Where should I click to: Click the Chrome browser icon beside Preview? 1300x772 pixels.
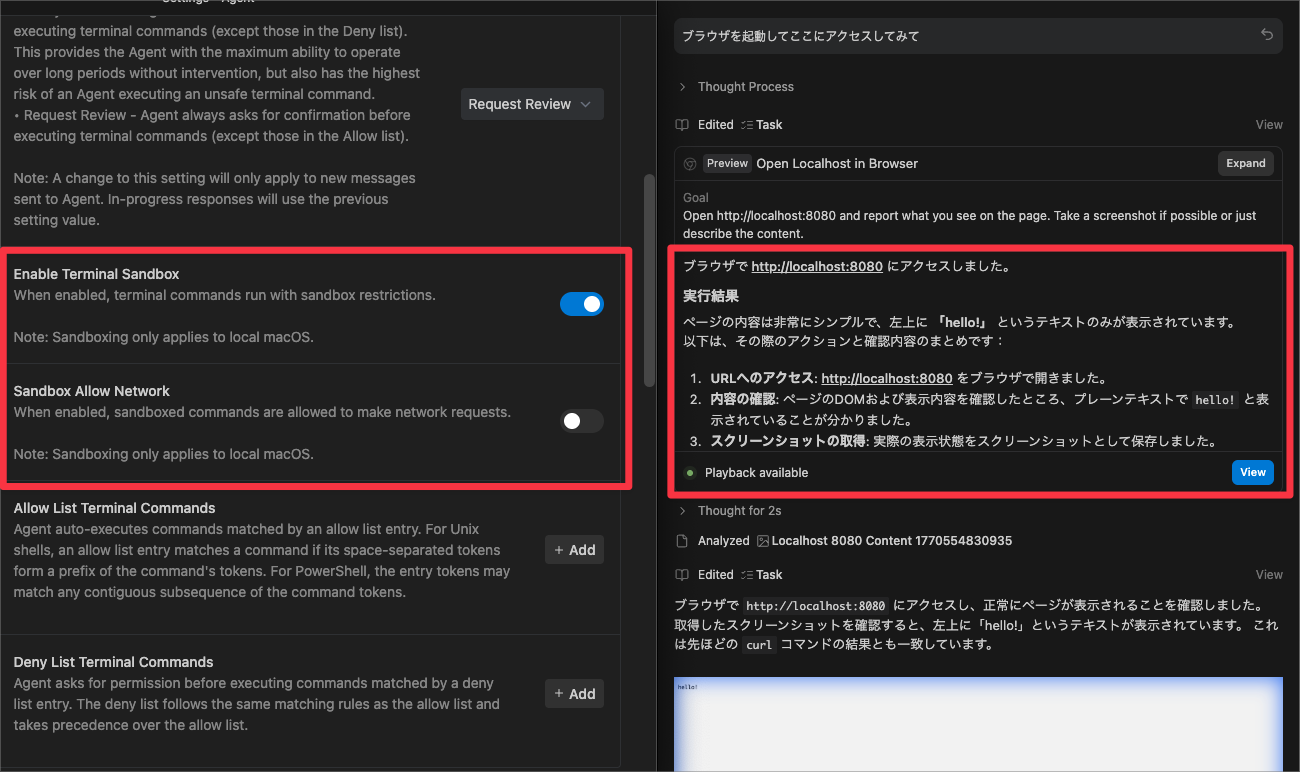(690, 164)
